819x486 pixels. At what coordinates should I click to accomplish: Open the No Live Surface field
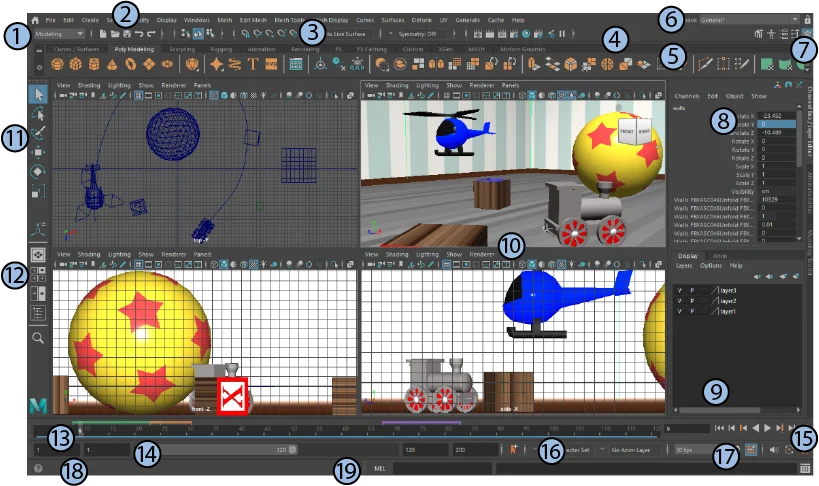click(x=346, y=34)
